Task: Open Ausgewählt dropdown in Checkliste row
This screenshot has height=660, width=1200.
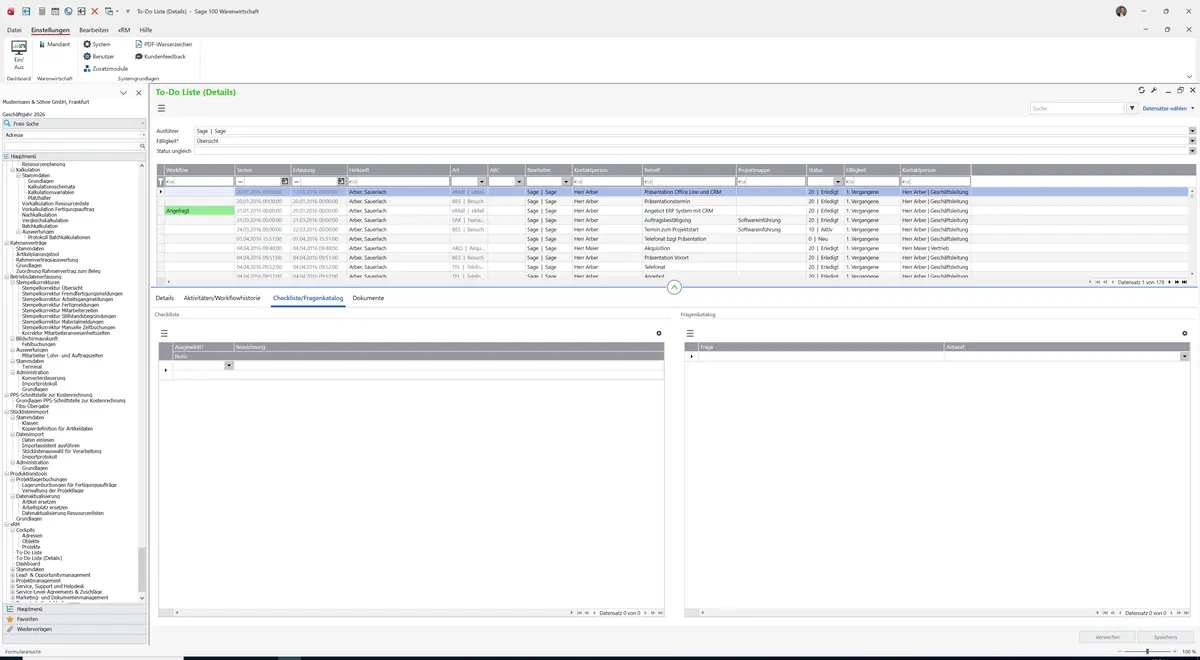Action: (229, 366)
